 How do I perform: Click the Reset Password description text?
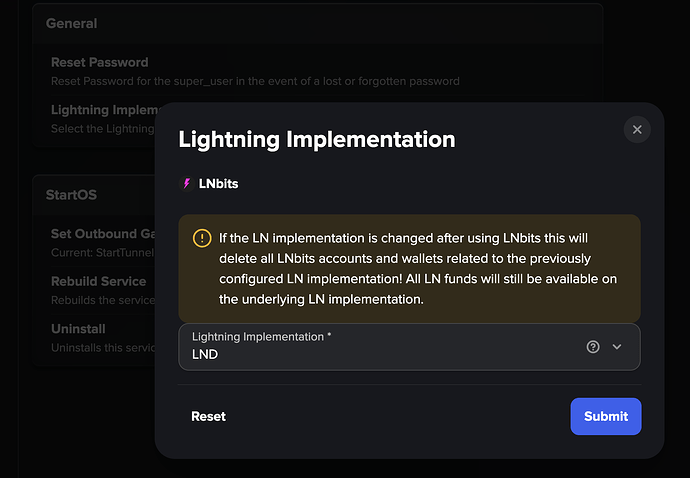pos(255,81)
